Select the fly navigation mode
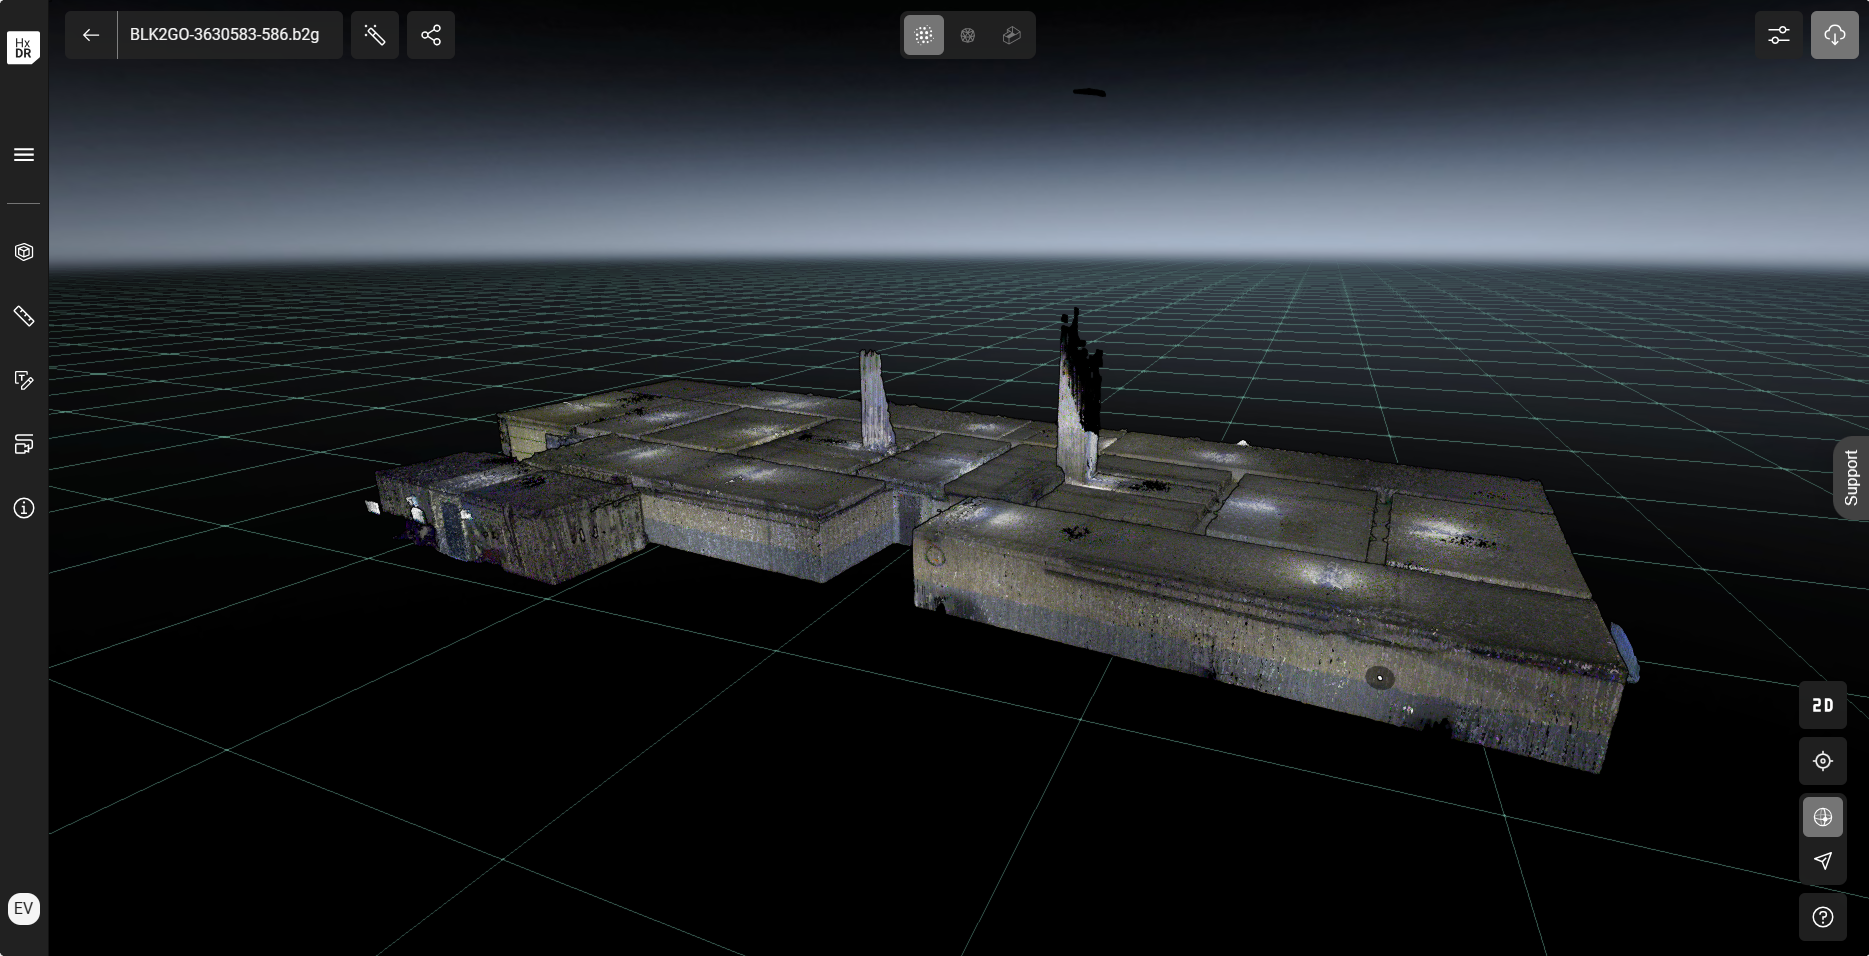Viewport: 1869px width, 956px height. click(1823, 861)
